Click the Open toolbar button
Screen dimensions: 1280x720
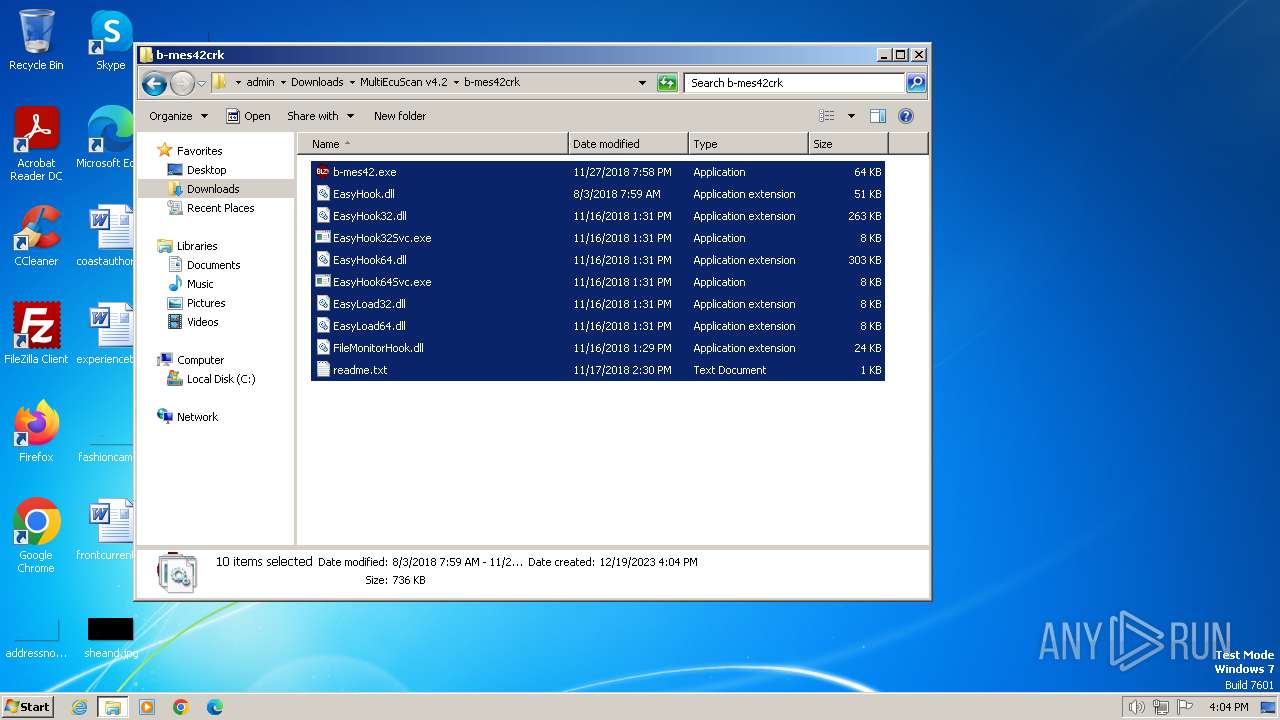point(248,116)
